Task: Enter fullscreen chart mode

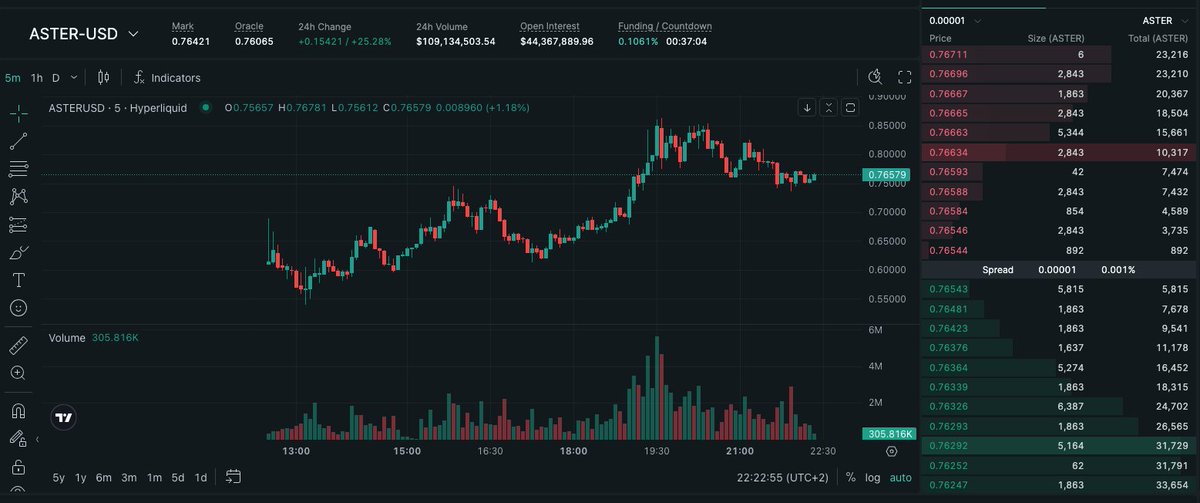Action: tap(905, 77)
